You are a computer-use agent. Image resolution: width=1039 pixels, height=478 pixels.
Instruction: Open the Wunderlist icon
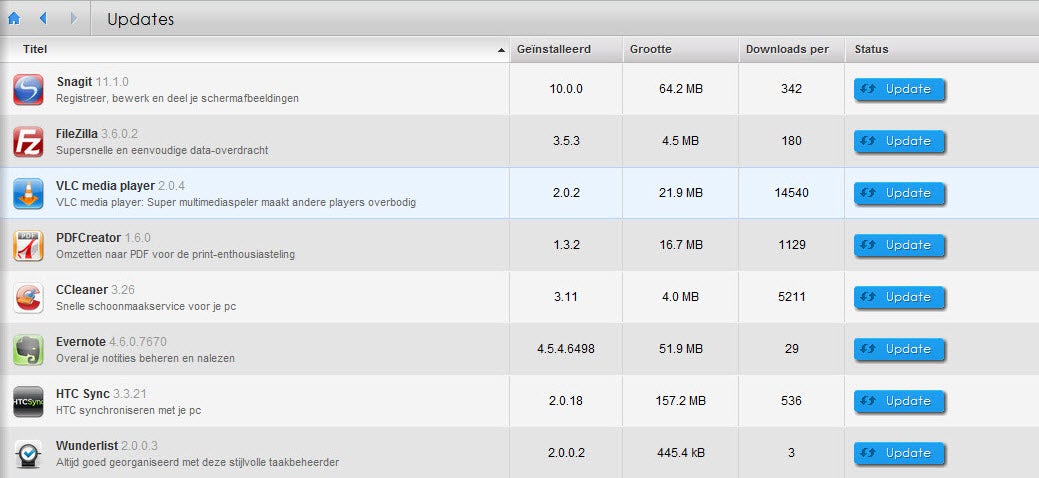pyautogui.click(x=28, y=453)
